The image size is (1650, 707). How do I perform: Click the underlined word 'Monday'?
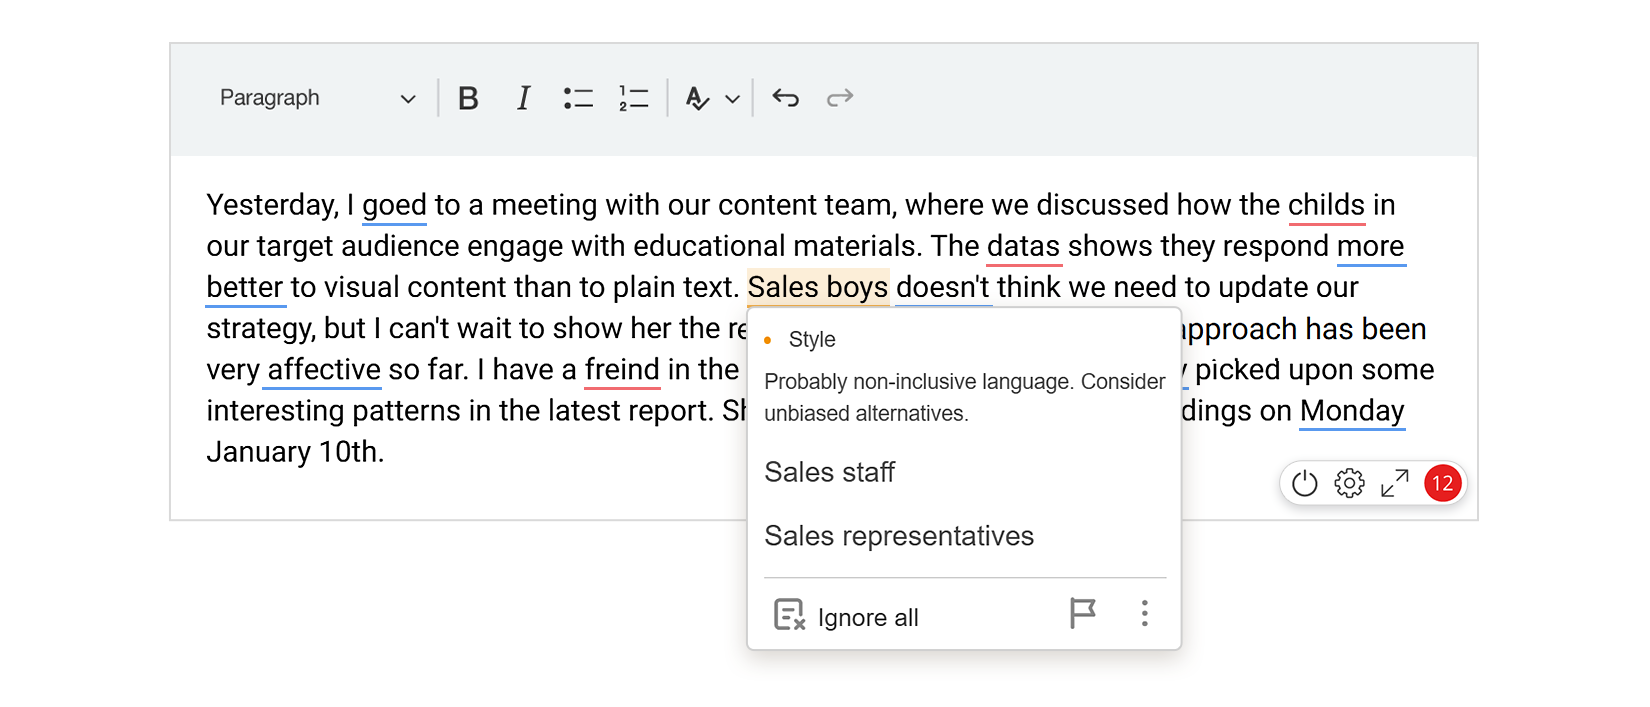1352,410
